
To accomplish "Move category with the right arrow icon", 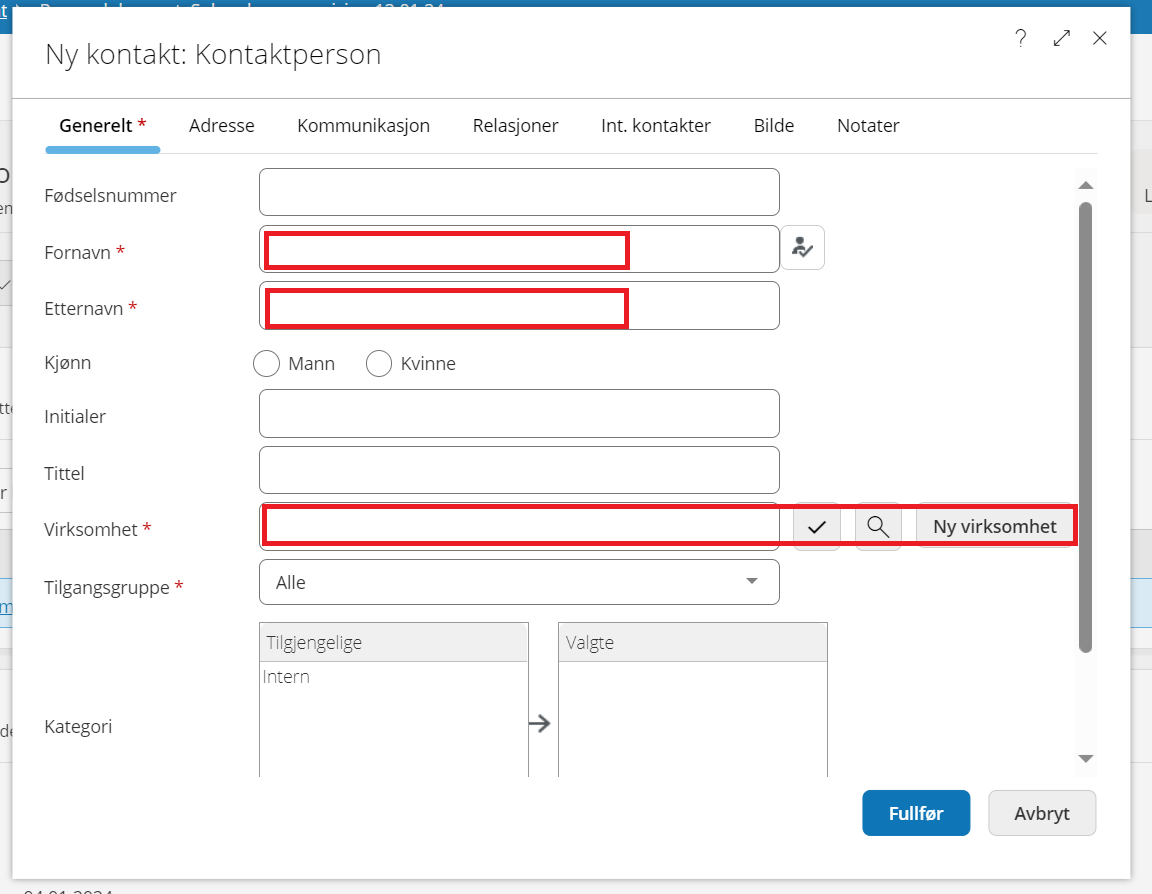I will point(540,725).
